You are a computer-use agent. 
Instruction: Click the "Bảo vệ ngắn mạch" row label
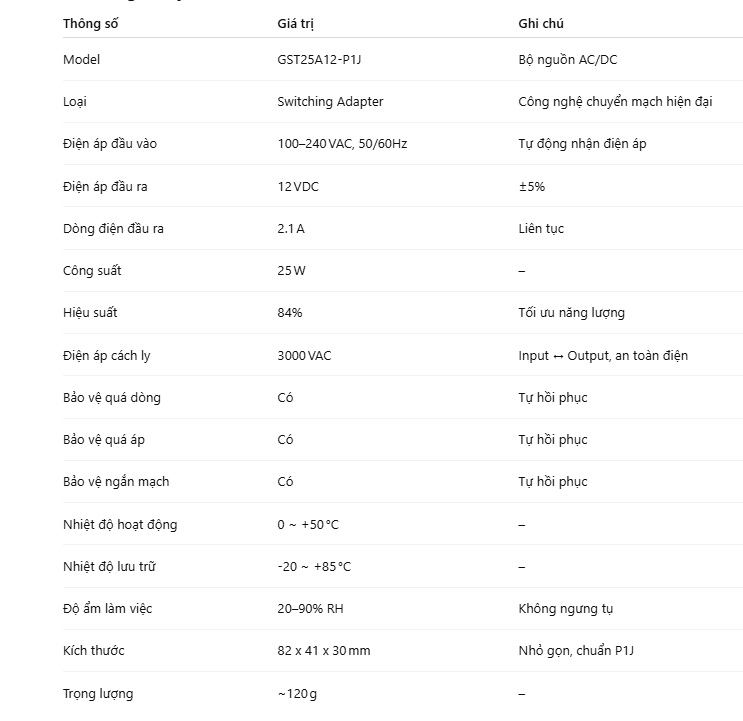[116, 482]
